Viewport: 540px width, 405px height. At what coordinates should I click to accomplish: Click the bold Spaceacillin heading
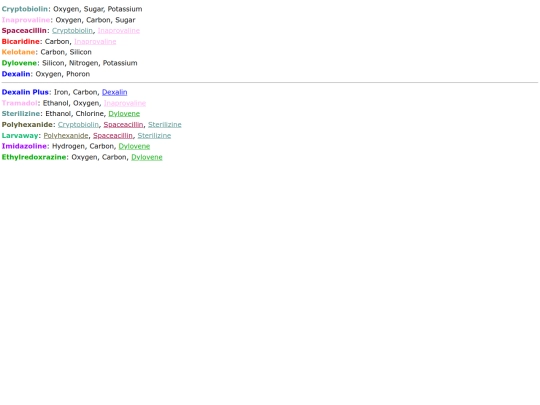coord(24,31)
